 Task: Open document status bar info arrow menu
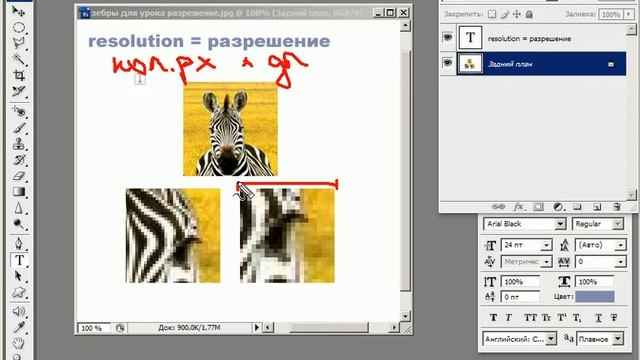[256, 327]
